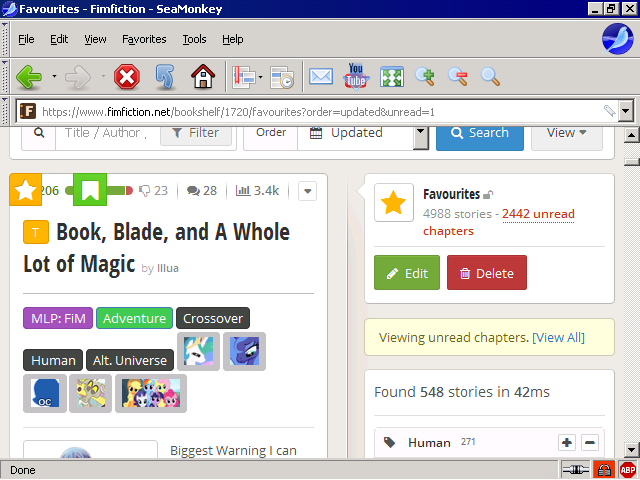640x480 pixels.
Task: Zoom in with magnifier plus icon
Action: click(425, 77)
